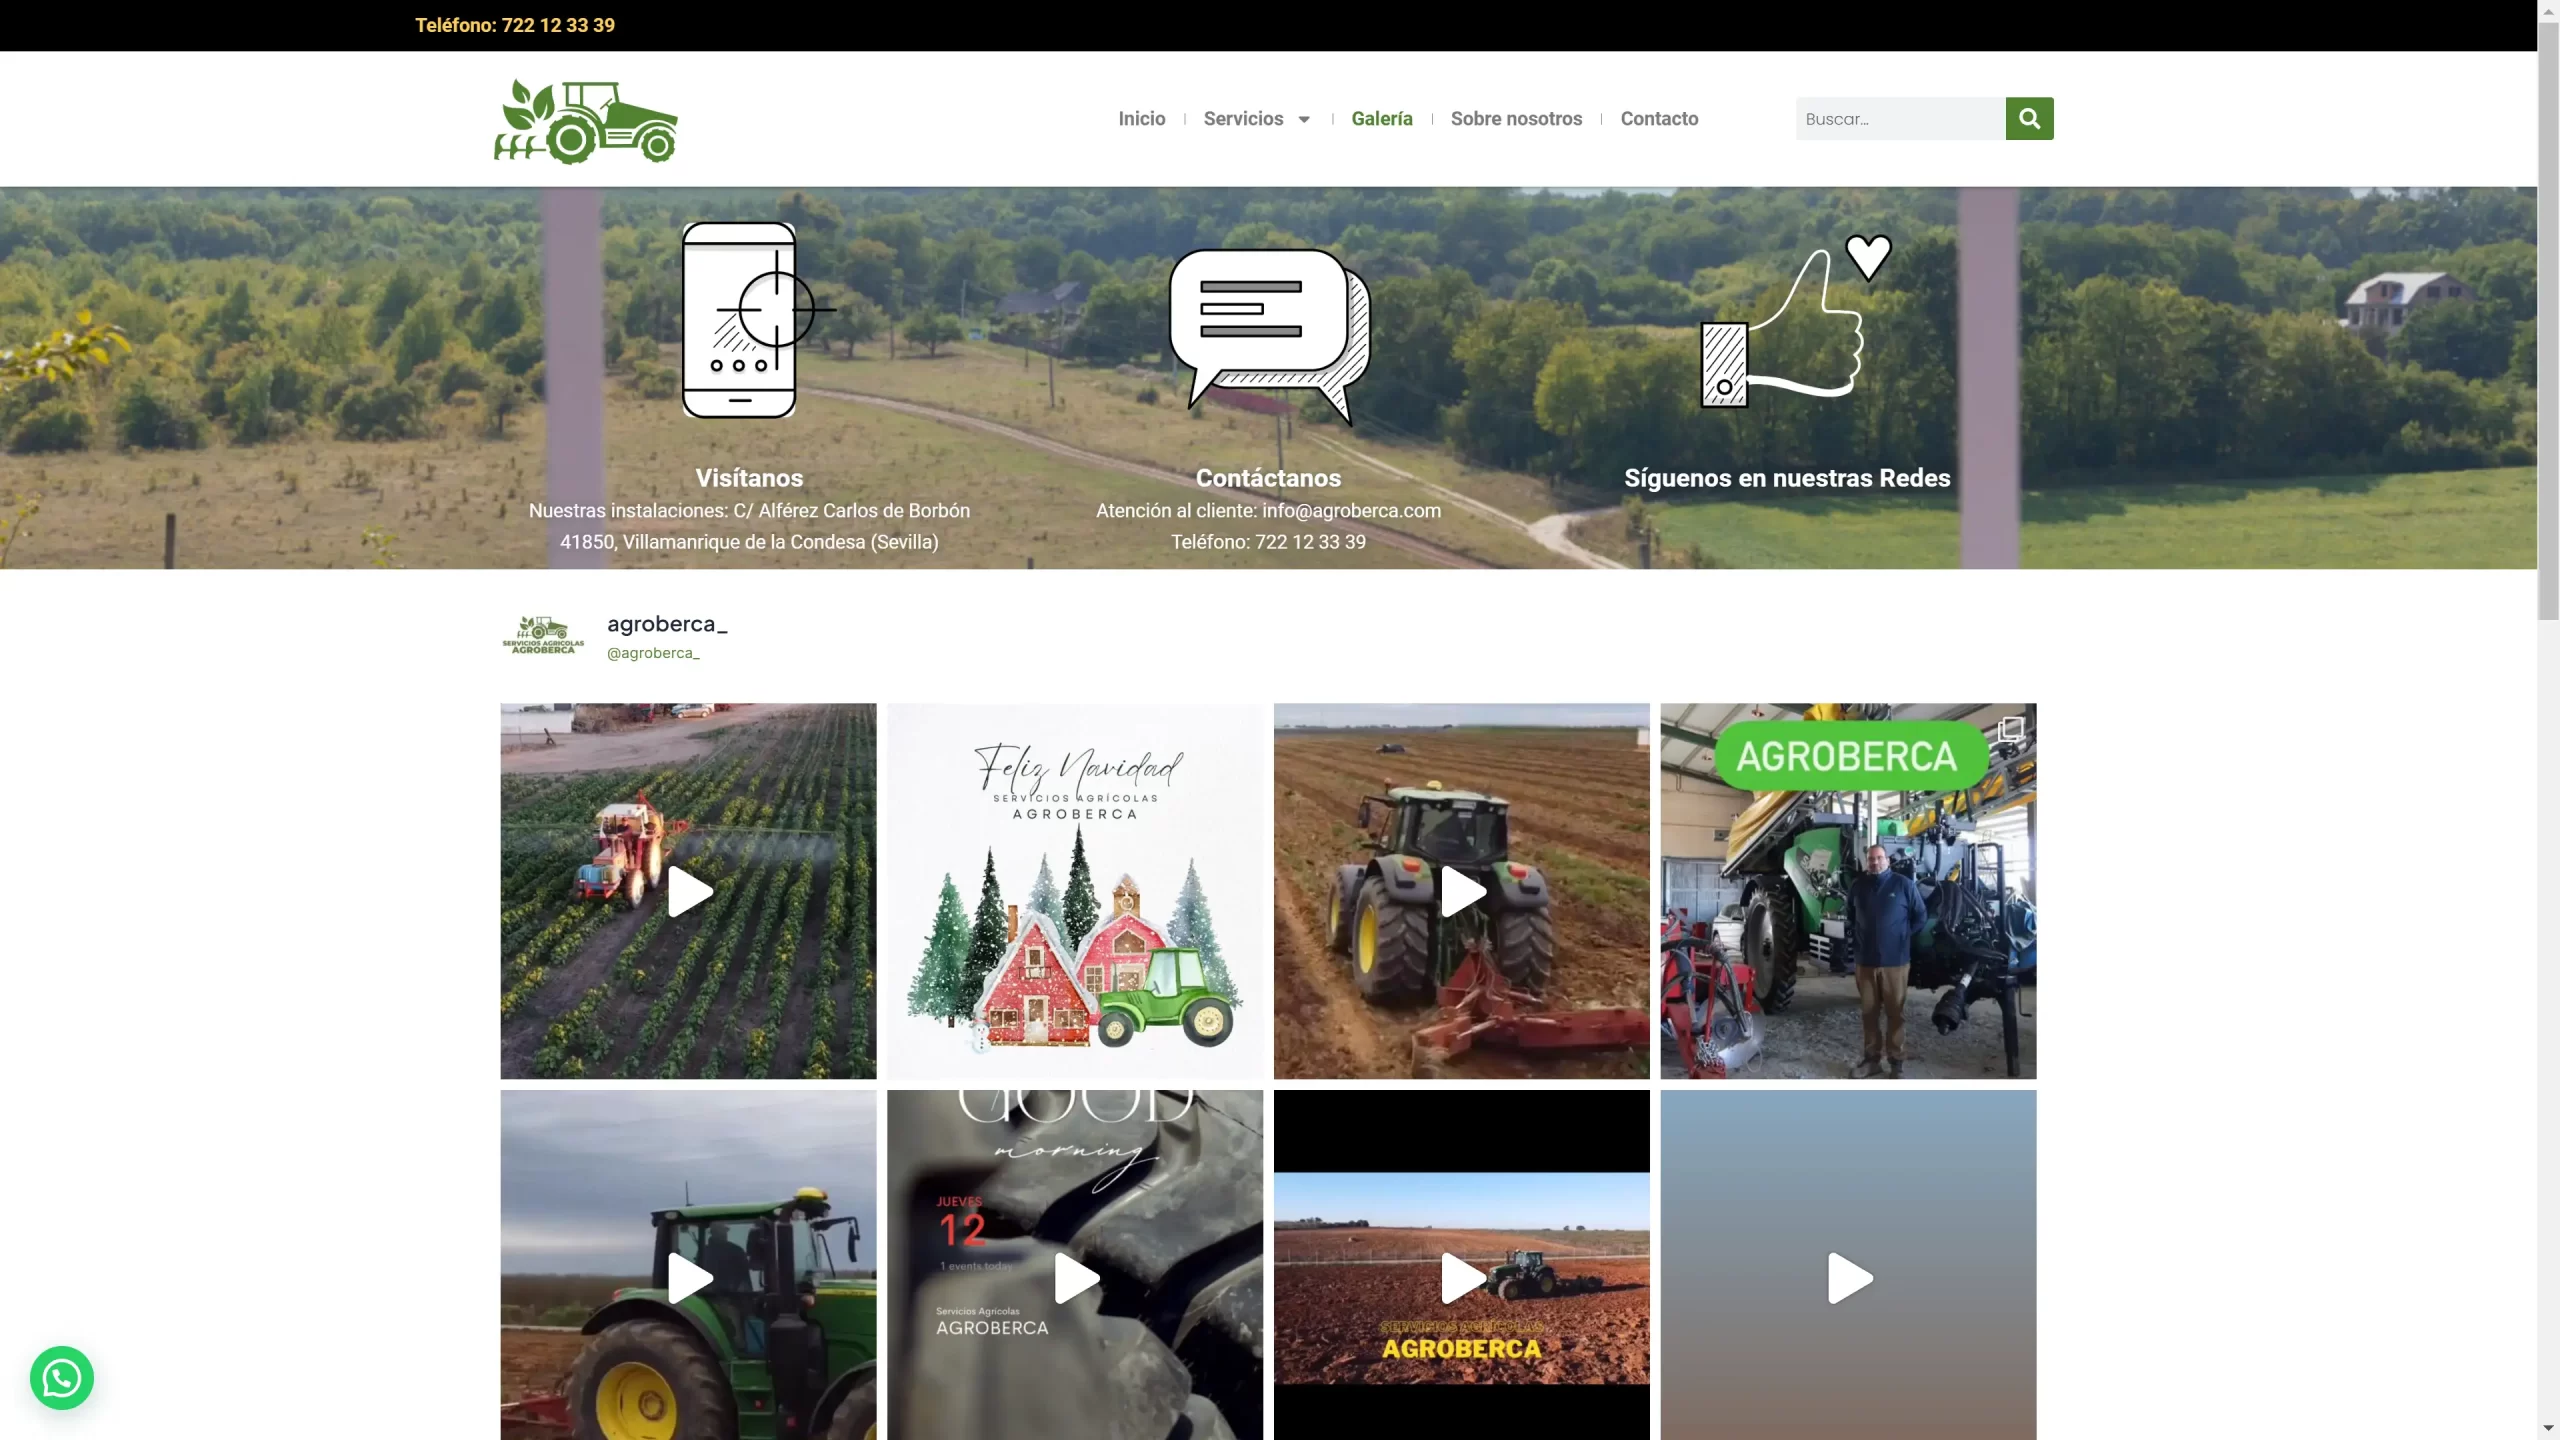Open the Sobre nosotros page

pos(1516,119)
